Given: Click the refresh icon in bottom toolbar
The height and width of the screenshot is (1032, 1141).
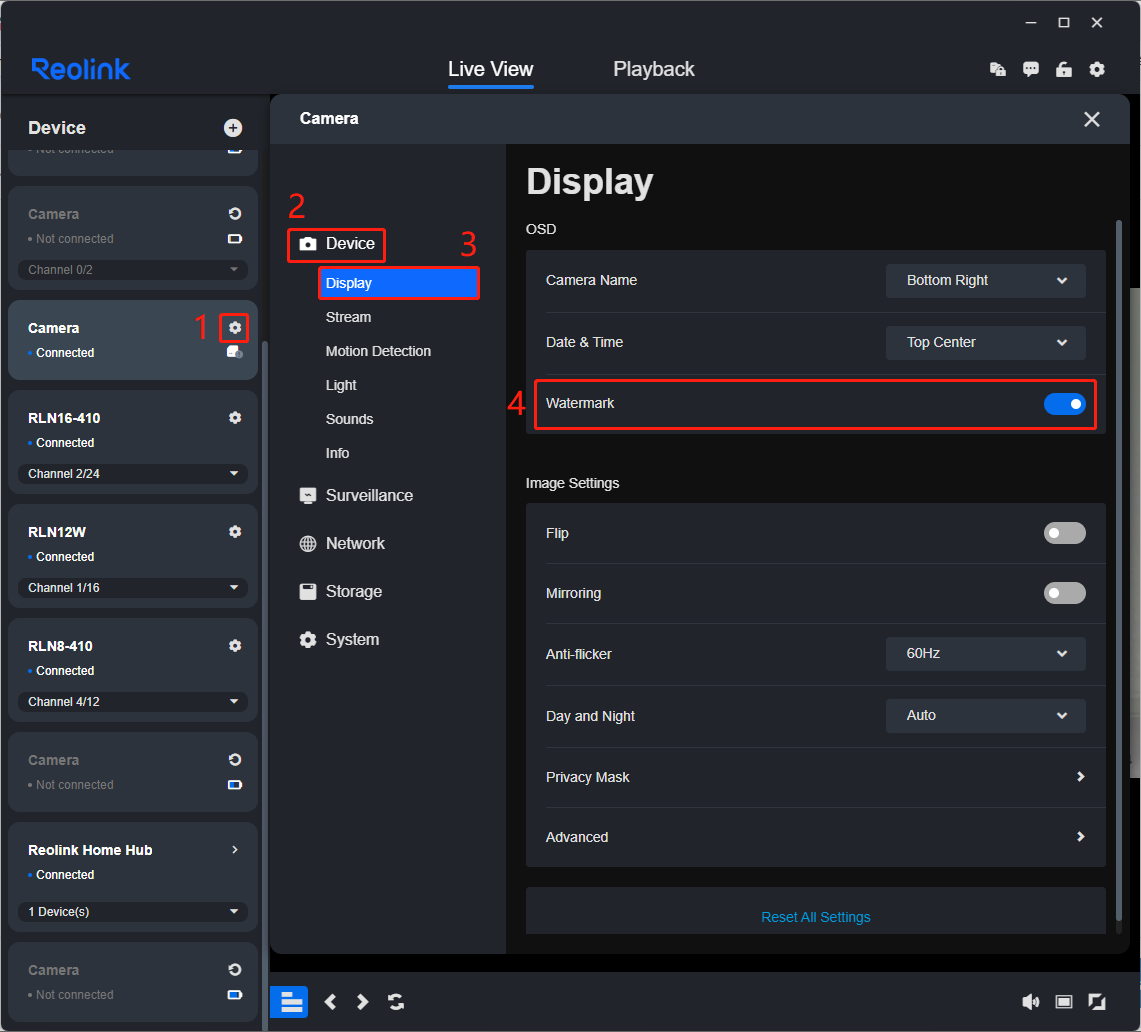Looking at the screenshot, I should tap(396, 1002).
